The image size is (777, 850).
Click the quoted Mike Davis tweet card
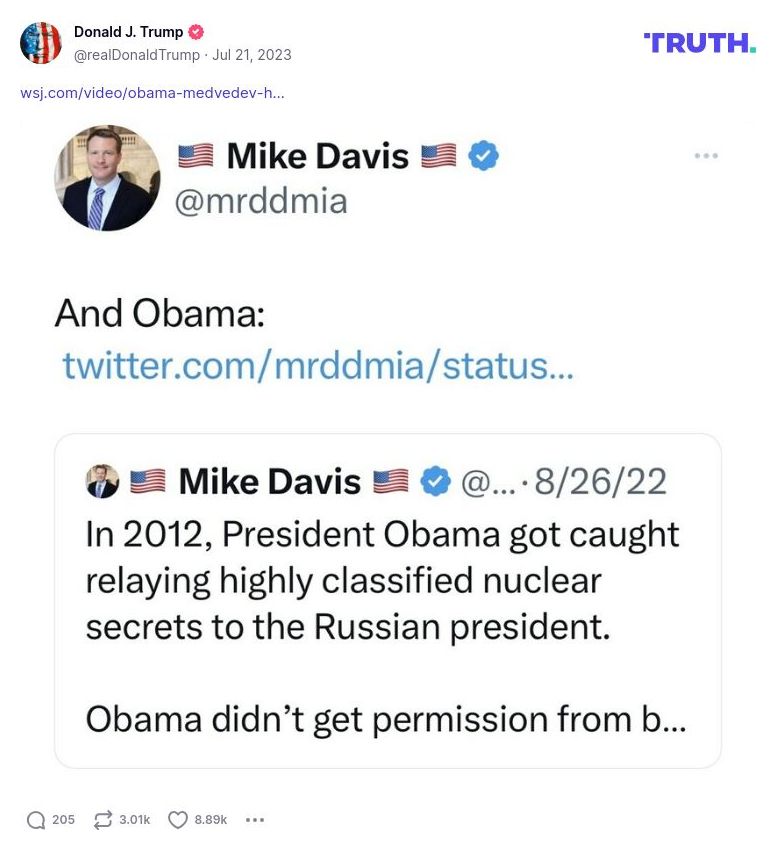click(x=390, y=600)
